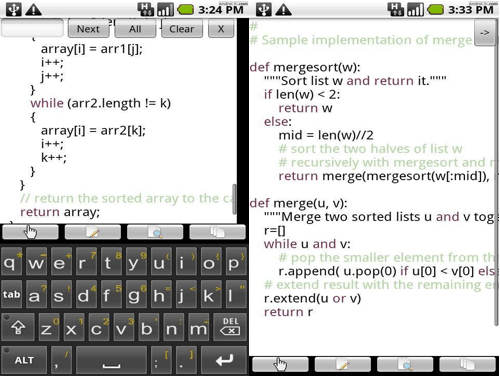Tap the d key

tap(86, 295)
